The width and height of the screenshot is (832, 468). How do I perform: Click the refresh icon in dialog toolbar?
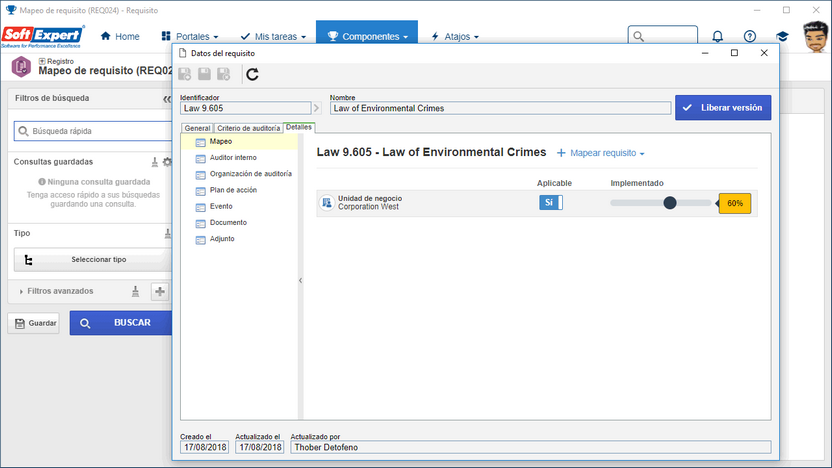[253, 74]
